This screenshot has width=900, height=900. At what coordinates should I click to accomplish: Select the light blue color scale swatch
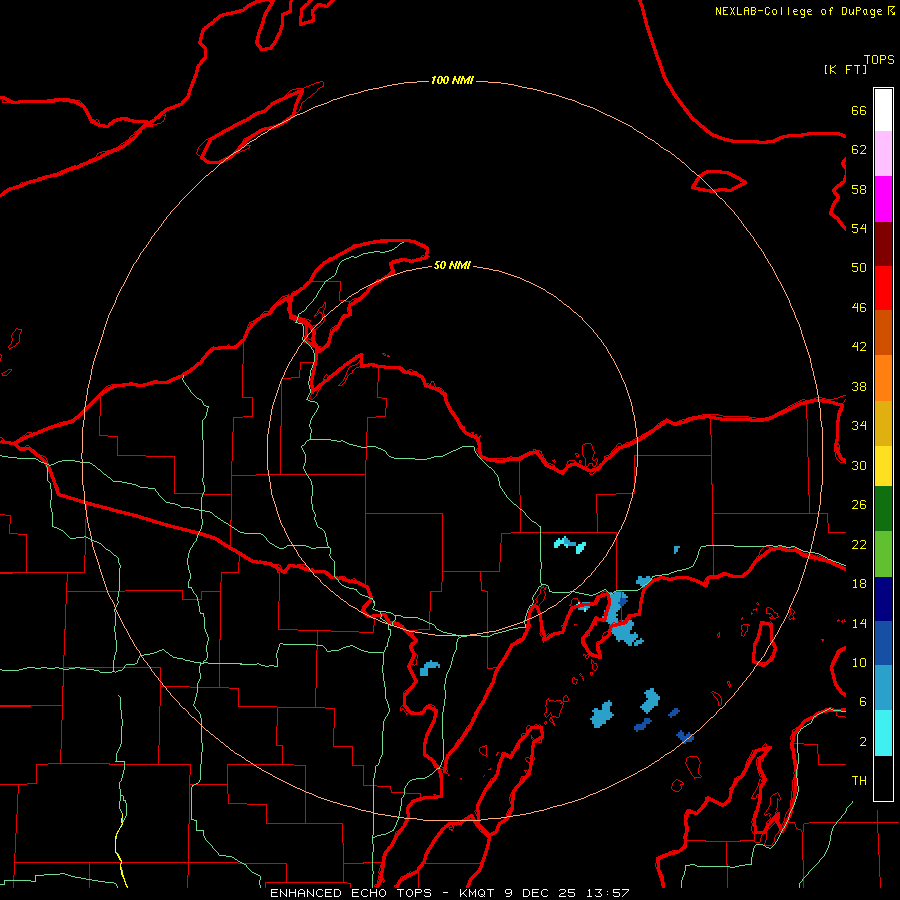883,687
